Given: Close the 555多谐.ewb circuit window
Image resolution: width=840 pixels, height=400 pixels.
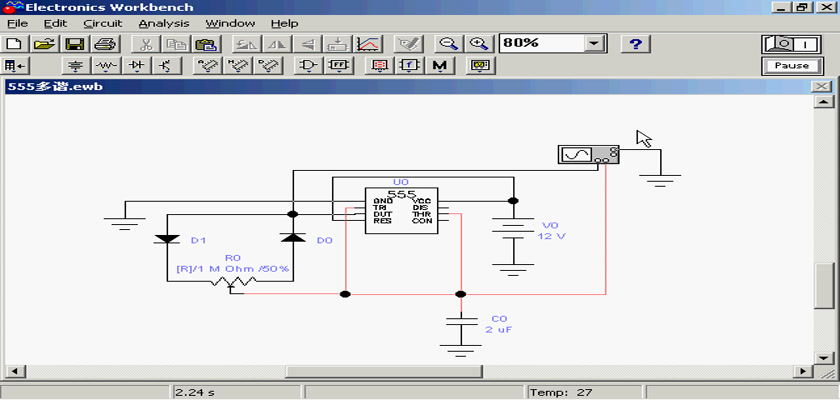Looking at the screenshot, I should 821,87.
